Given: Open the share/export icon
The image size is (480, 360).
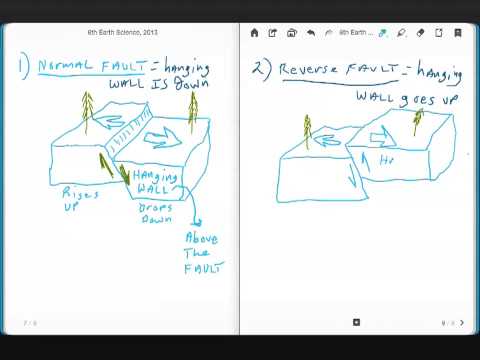Looking at the screenshot, I should coord(273,33).
